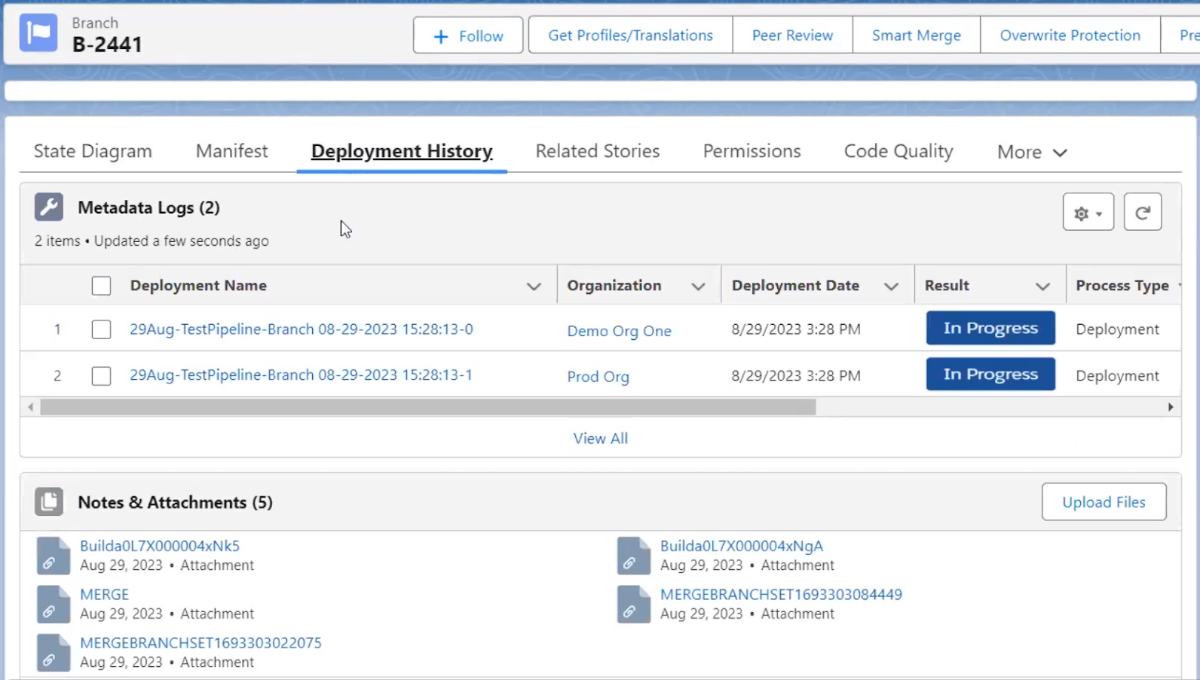The height and width of the screenshot is (680, 1200).
Task: Open attachment Builda0L7X000004xNk5
Action: (x=160, y=546)
